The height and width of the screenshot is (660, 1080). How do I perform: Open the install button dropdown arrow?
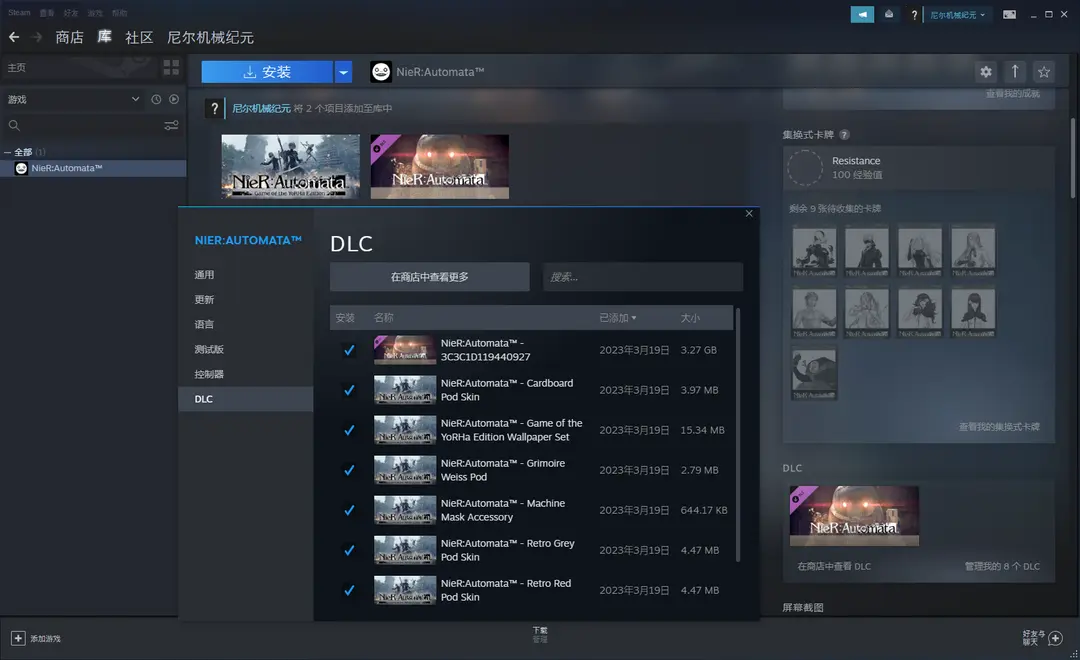click(x=343, y=72)
